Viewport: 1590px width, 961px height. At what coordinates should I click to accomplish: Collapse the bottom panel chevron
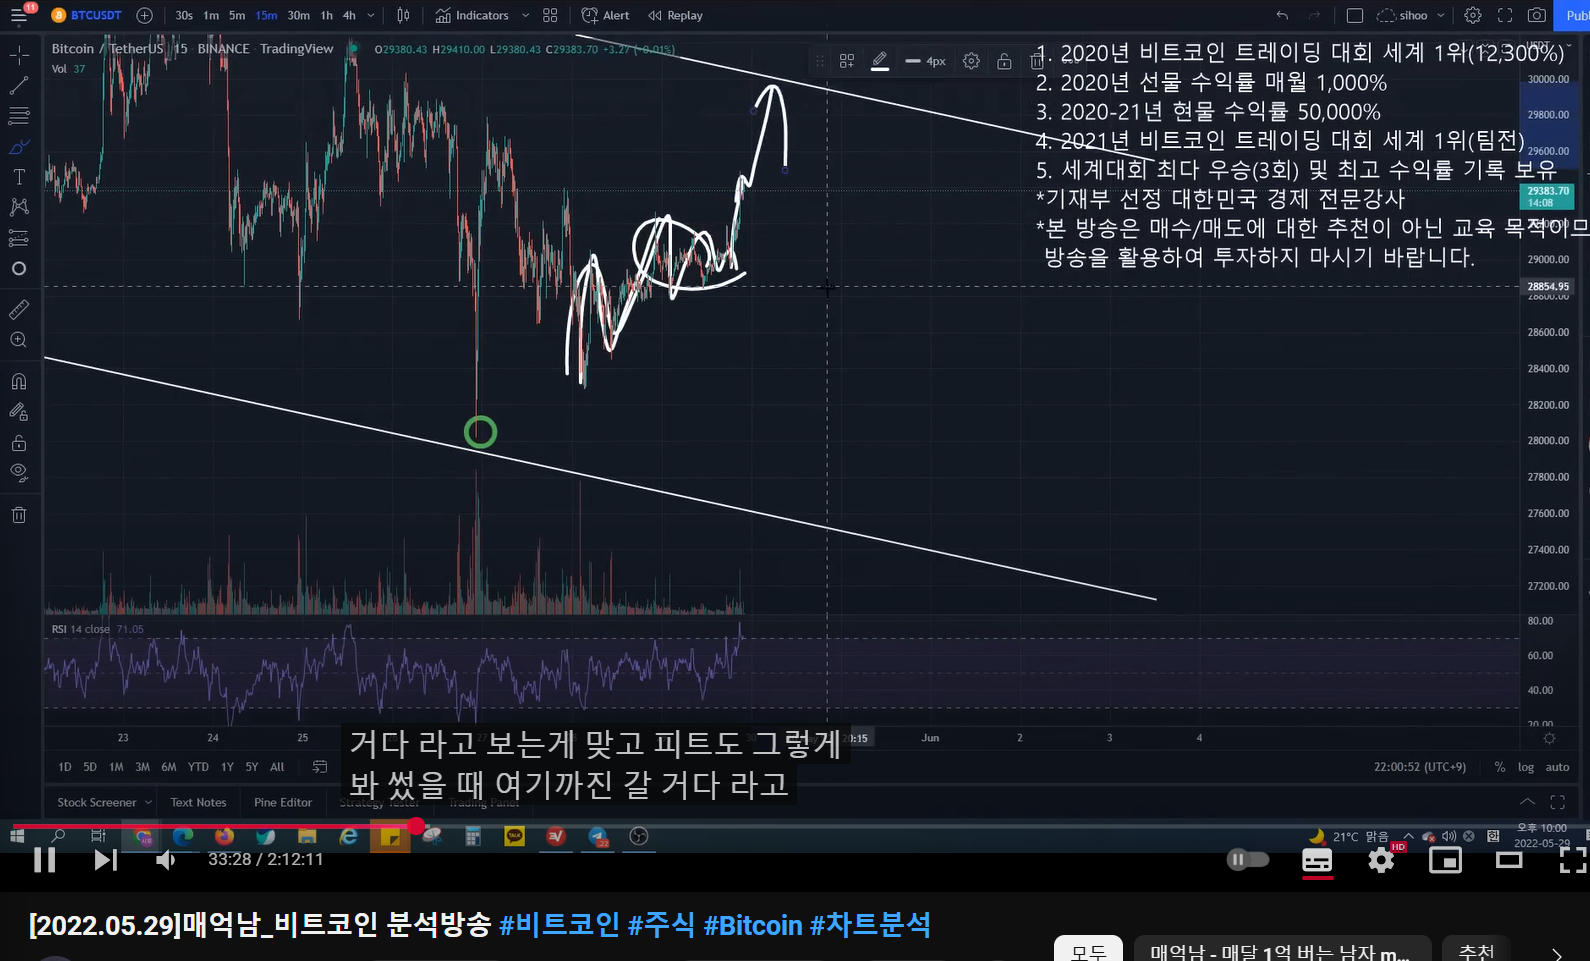tap(1527, 802)
